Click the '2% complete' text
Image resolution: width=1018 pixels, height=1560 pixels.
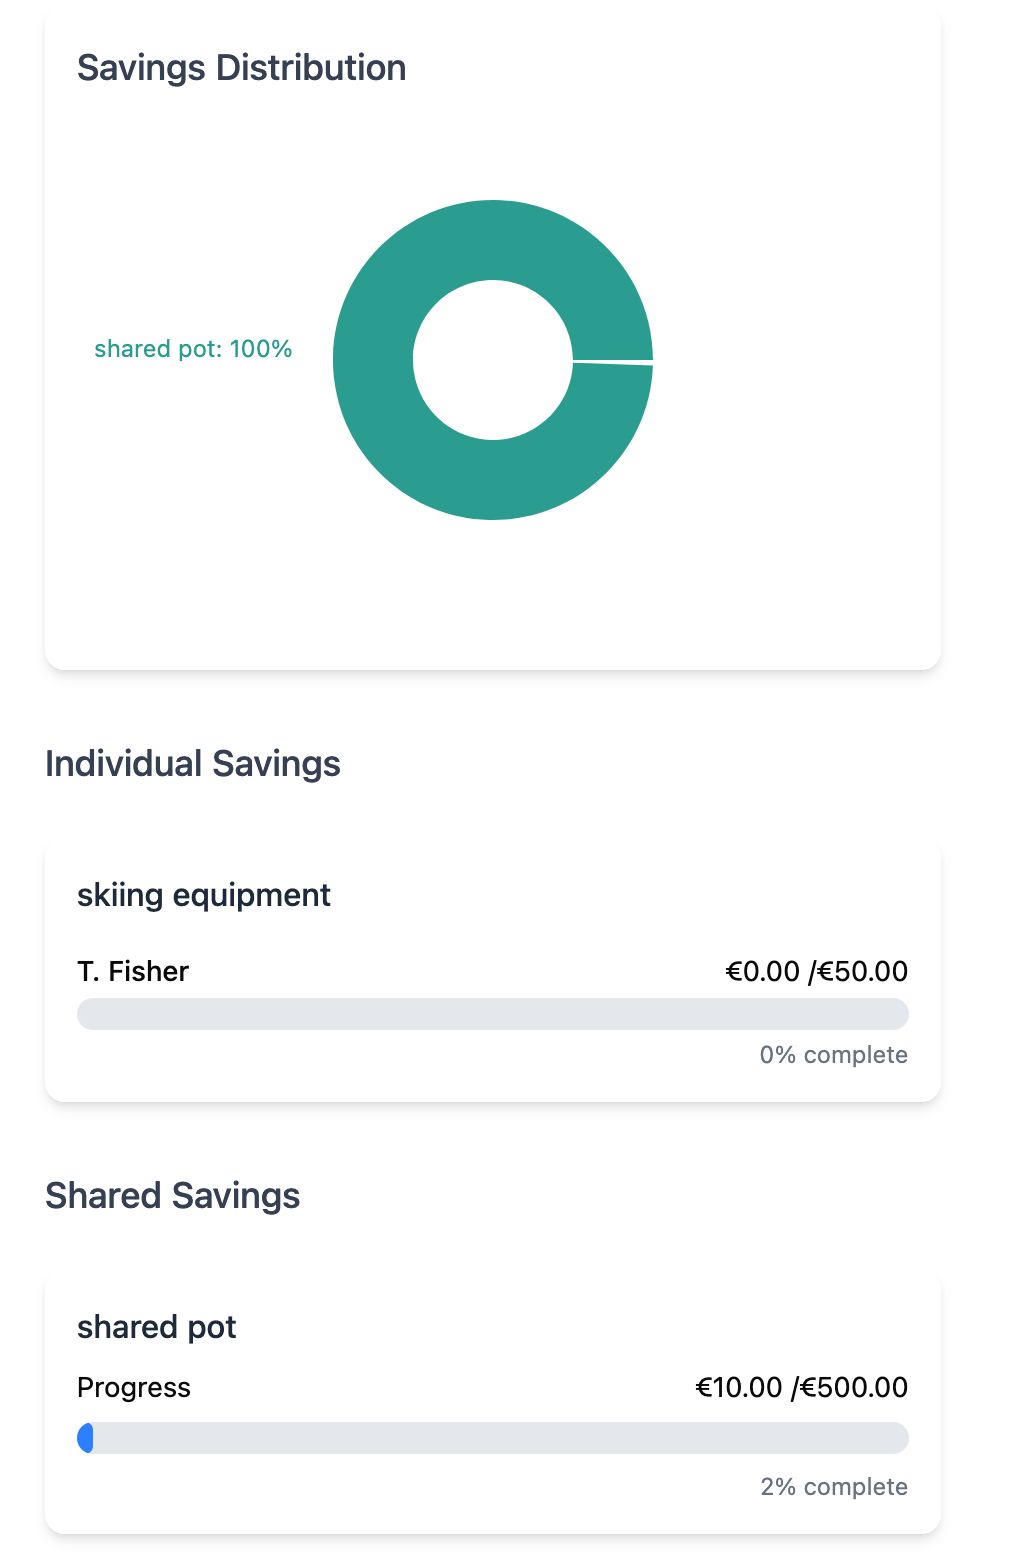[833, 1487]
